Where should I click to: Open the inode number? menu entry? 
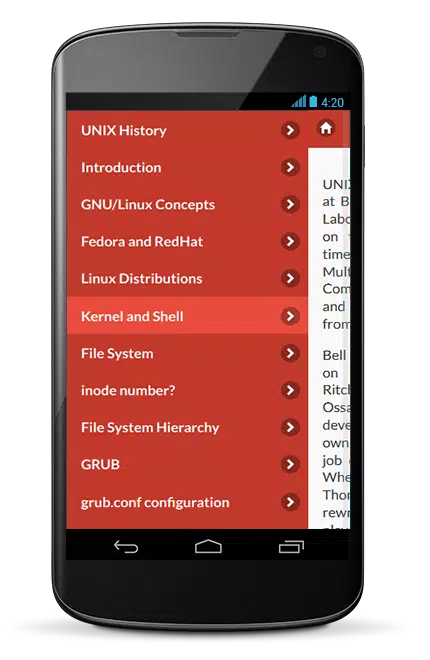click(187, 390)
